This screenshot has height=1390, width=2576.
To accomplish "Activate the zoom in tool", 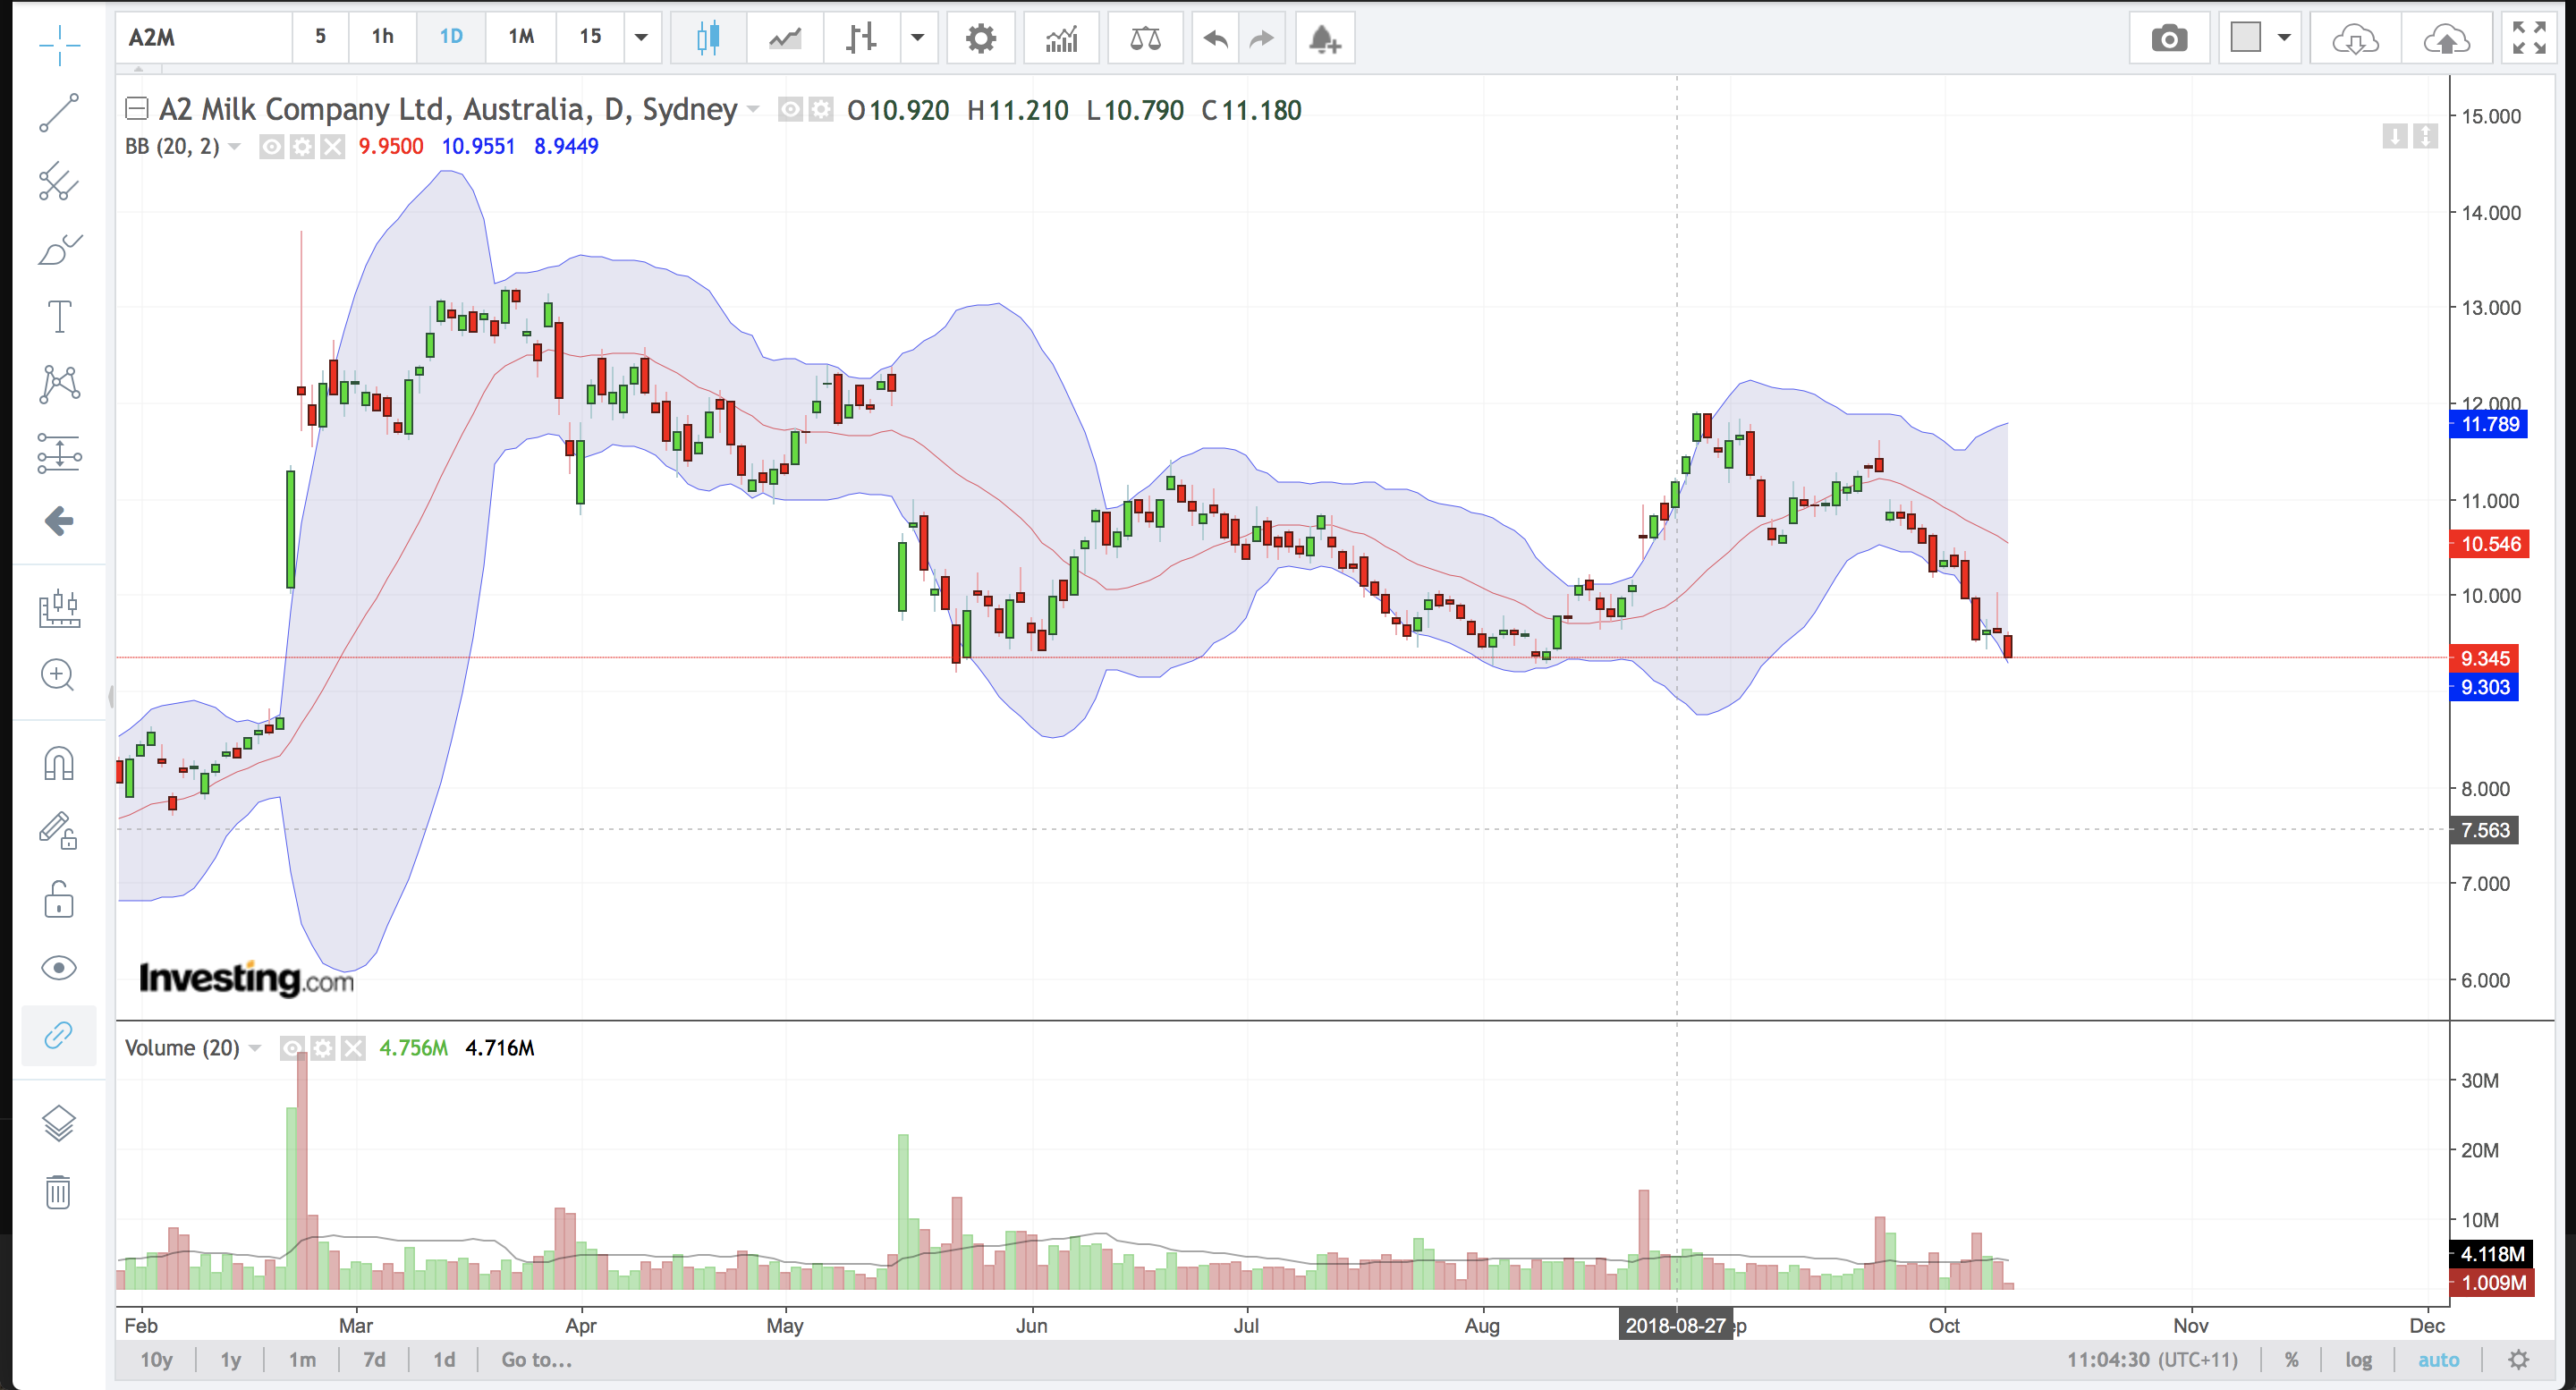I will click(x=59, y=675).
